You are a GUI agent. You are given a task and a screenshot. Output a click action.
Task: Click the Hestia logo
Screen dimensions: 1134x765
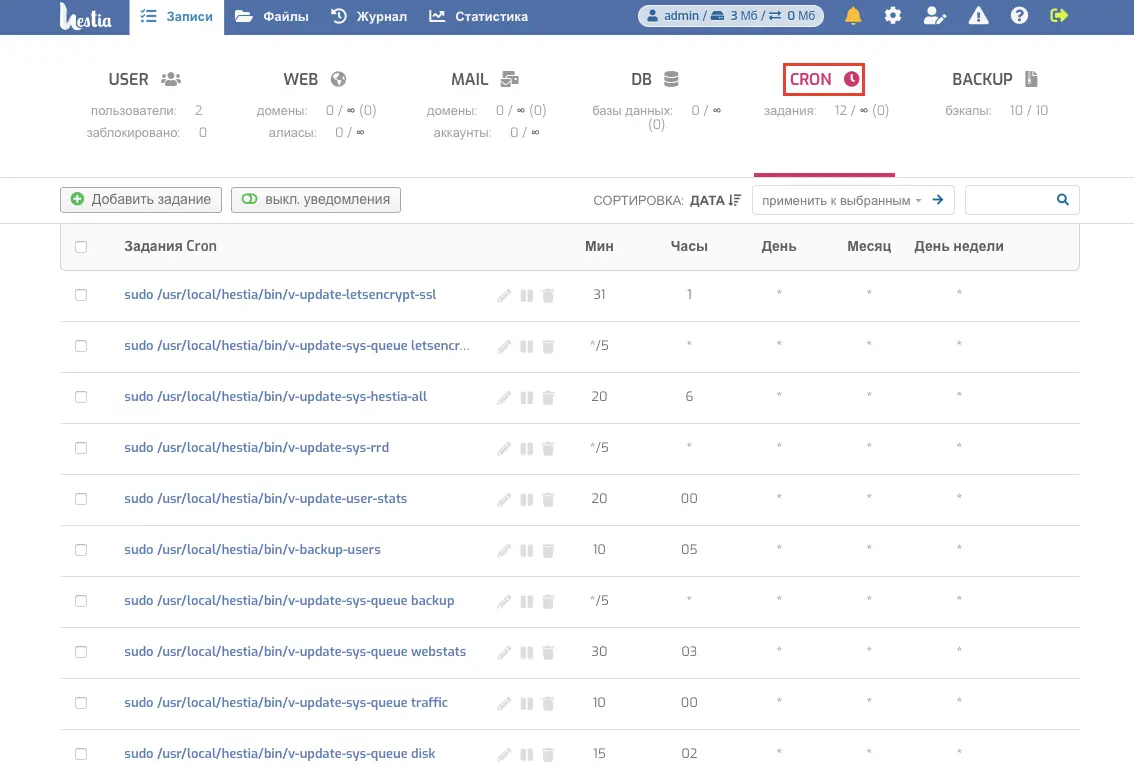click(x=85, y=17)
